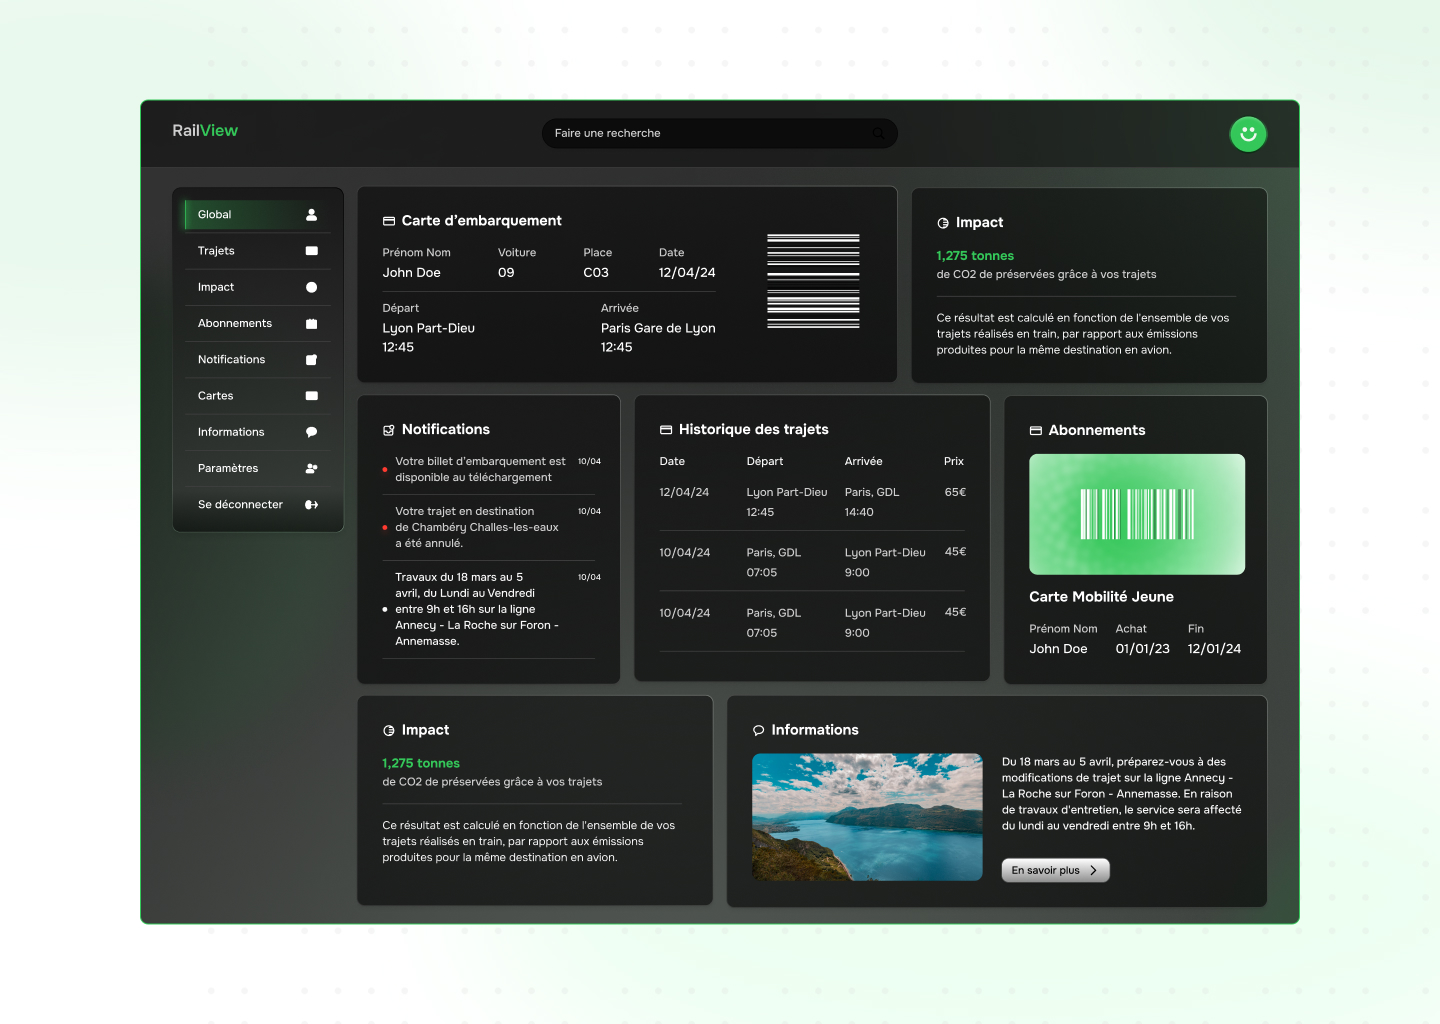Open the Impact sidebar menu item
The width and height of the screenshot is (1440, 1024).
click(x=217, y=287)
